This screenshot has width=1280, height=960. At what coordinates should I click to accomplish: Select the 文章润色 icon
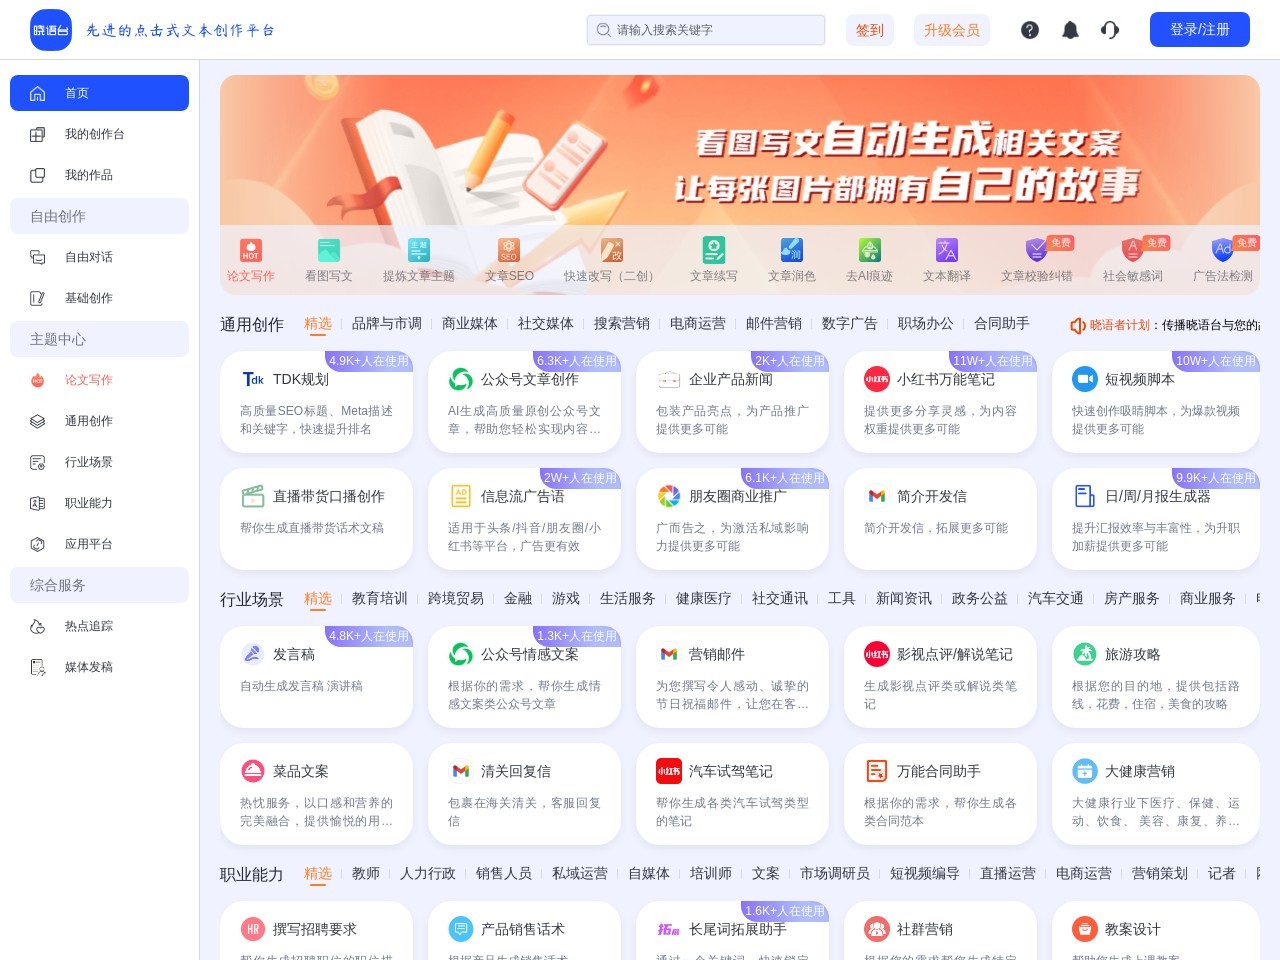pos(791,250)
